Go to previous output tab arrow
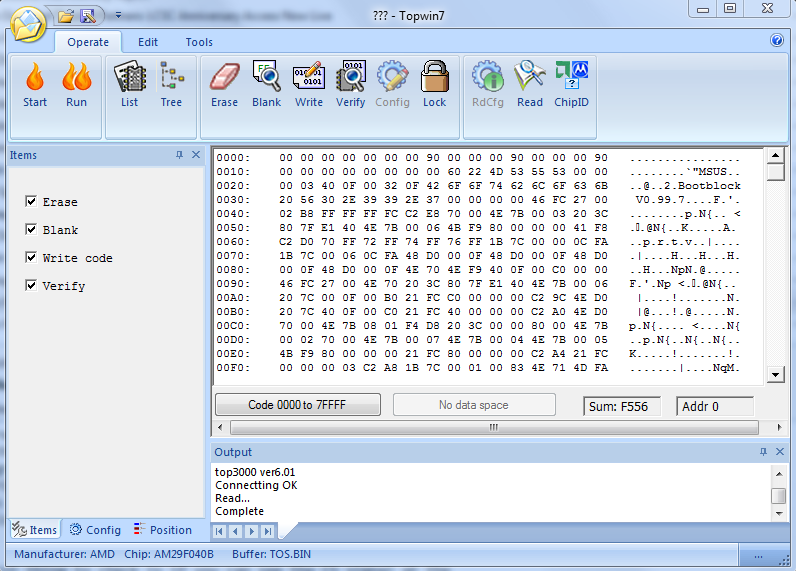Image resolution: width=796 pixels, height=571 pixels. [x=235, y=531]
